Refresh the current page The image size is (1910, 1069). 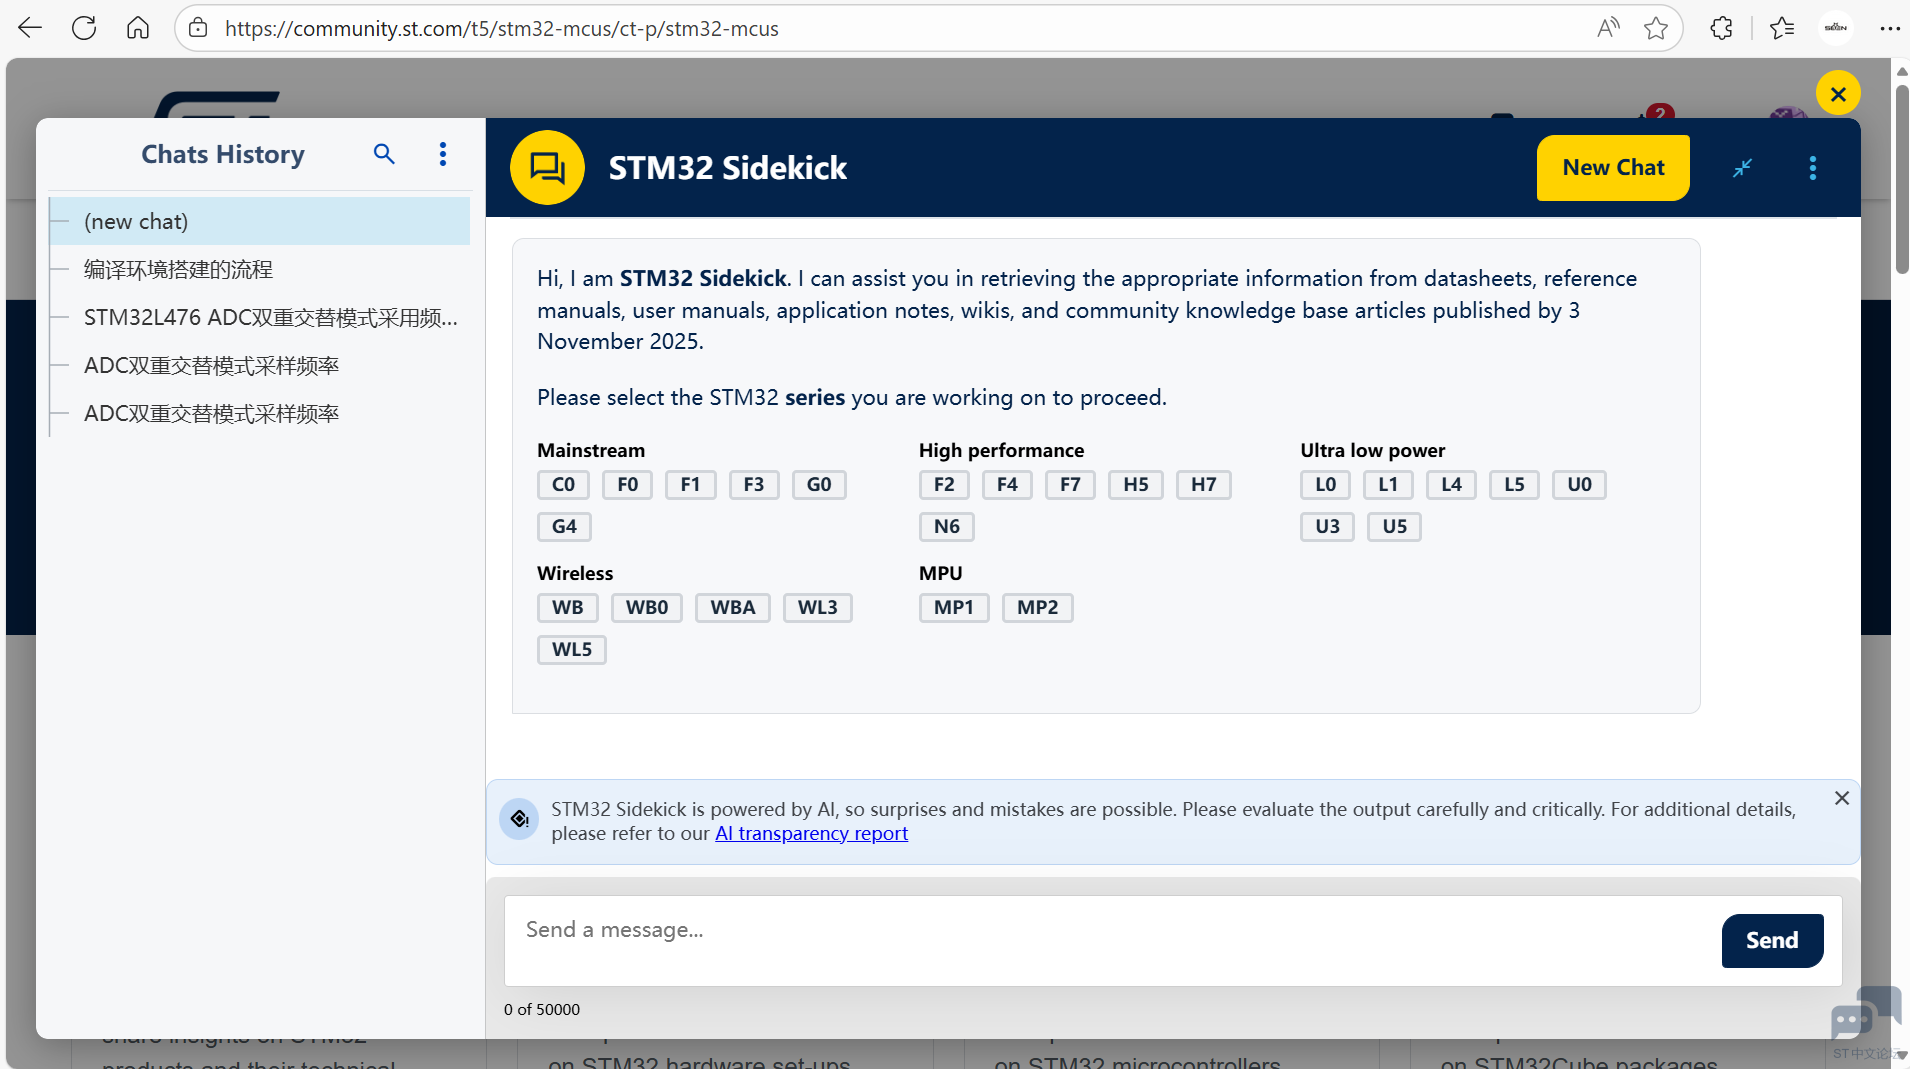pos(84,28)
